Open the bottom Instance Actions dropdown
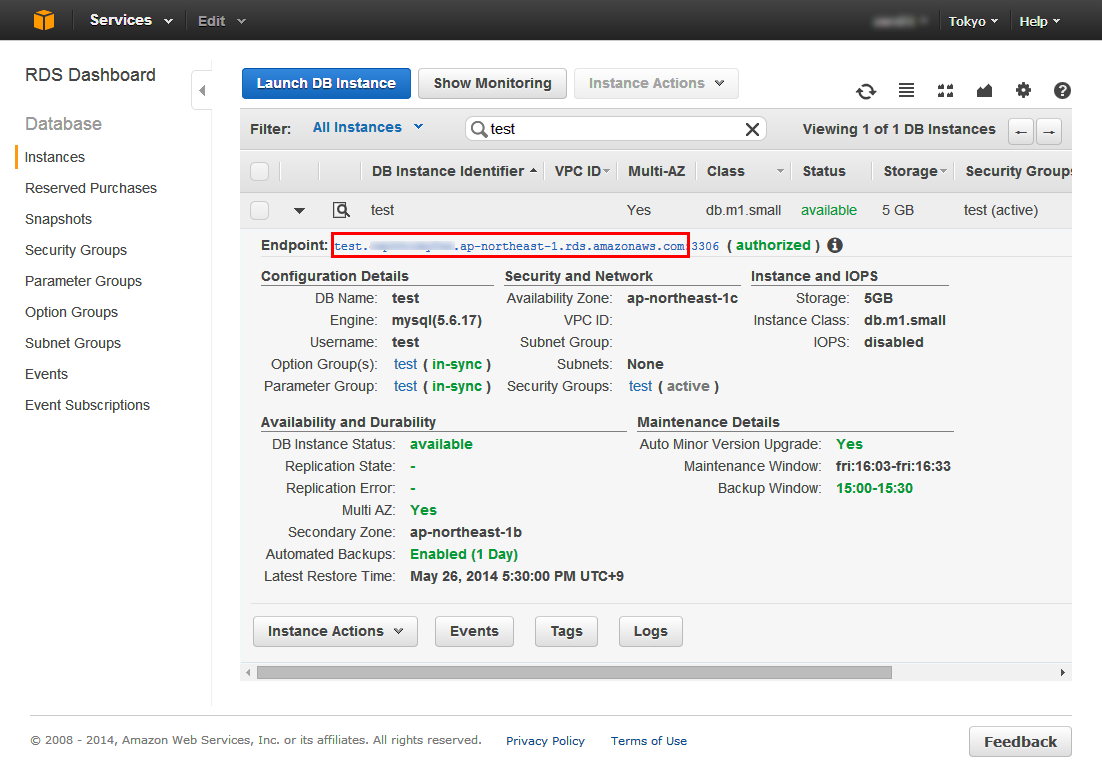 click(x=335, y=631)
